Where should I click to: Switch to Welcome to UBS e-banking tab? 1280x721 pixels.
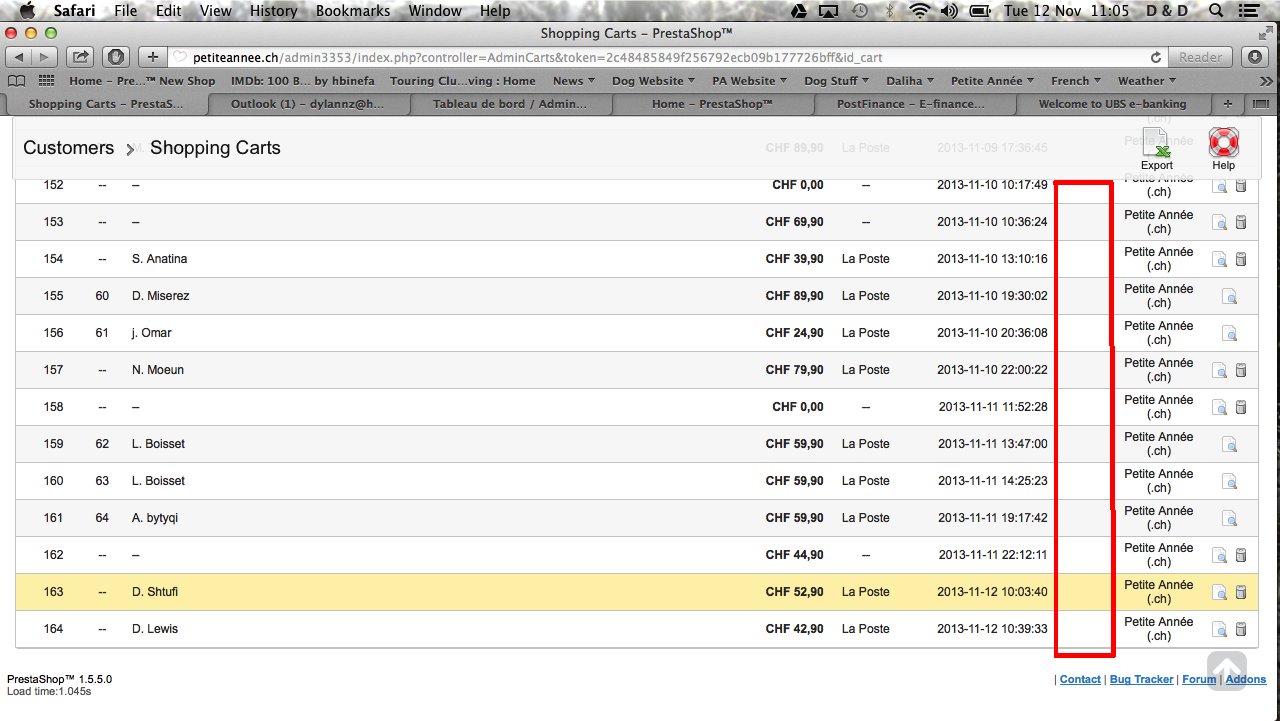tap(1112, 104)
